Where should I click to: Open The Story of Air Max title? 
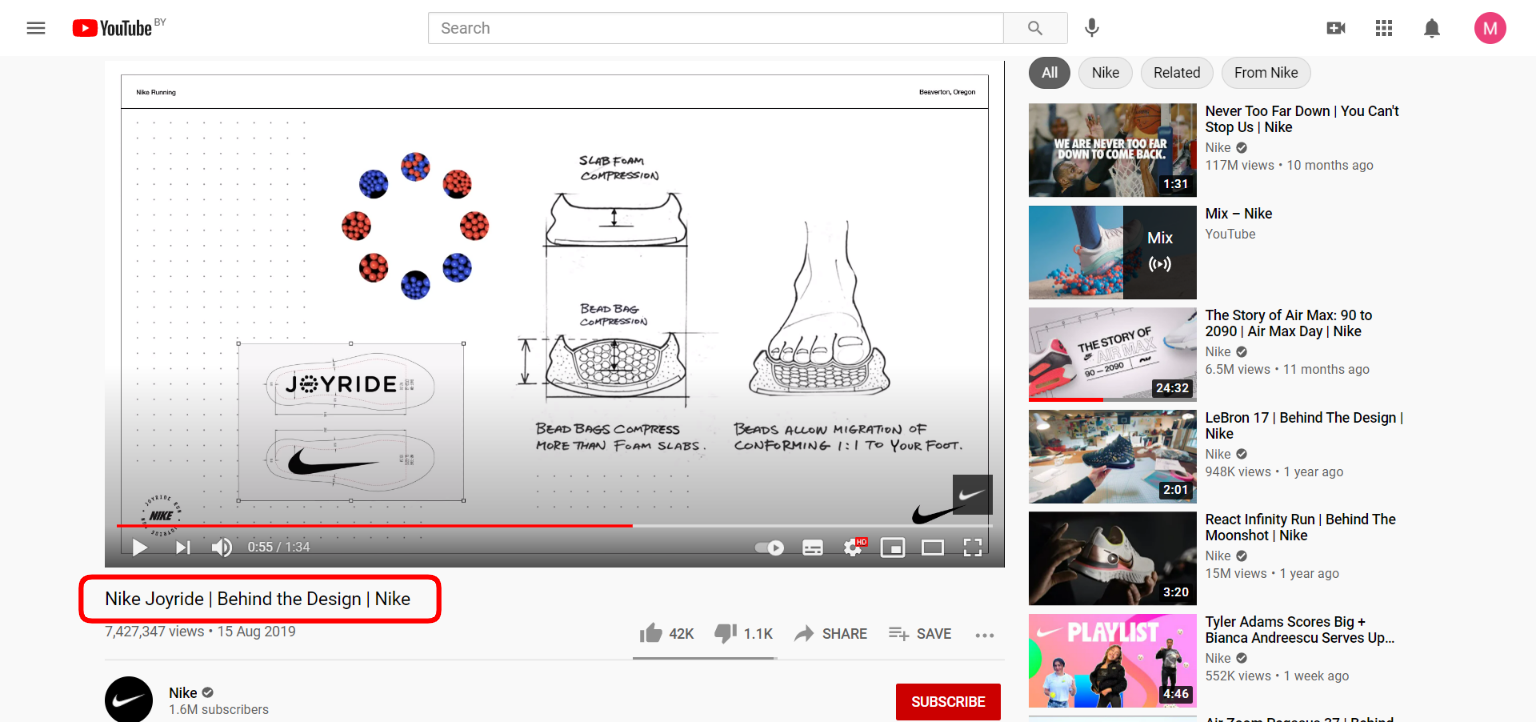1288,323
